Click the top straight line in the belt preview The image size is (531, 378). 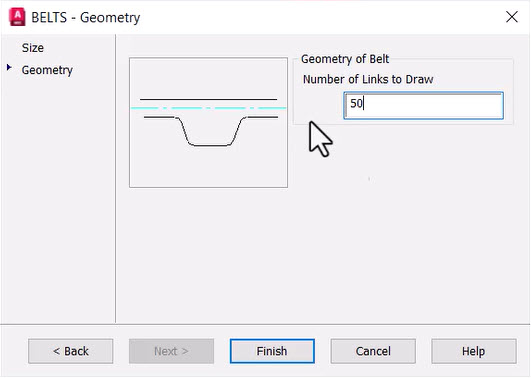coord(208,99)
